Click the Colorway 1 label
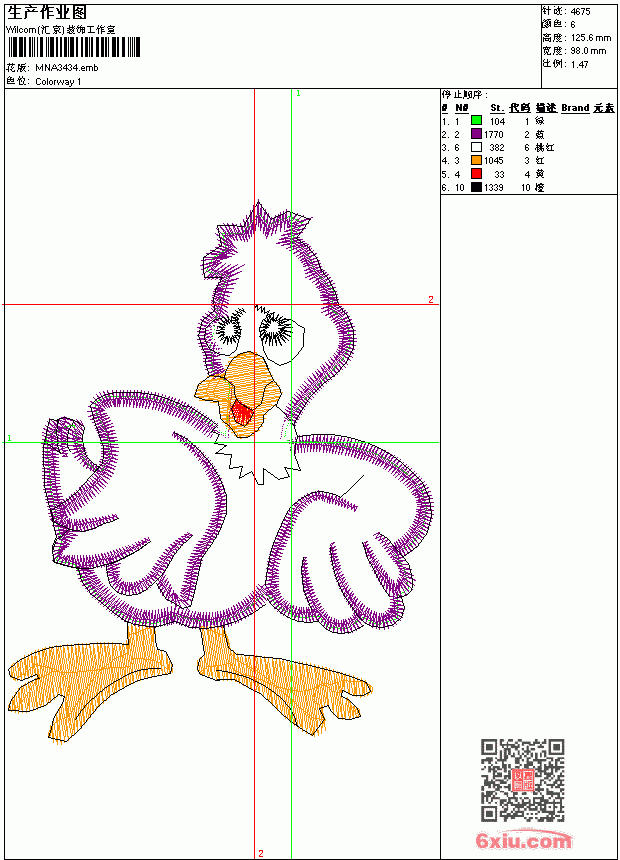This screenshot has width=620, height=860. coord(58,82)
